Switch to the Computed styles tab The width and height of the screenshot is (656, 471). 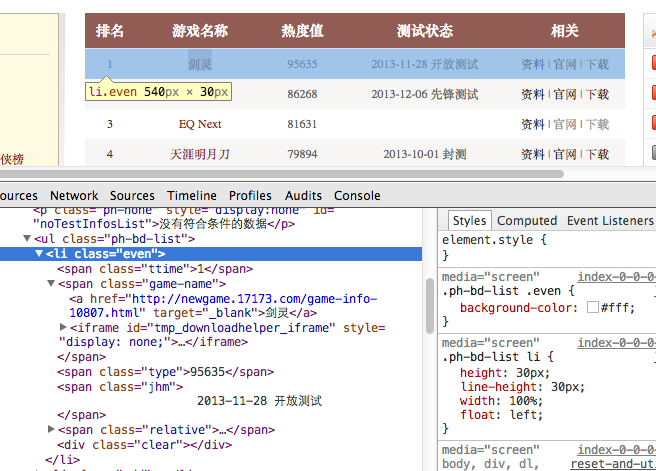(527, 220)
